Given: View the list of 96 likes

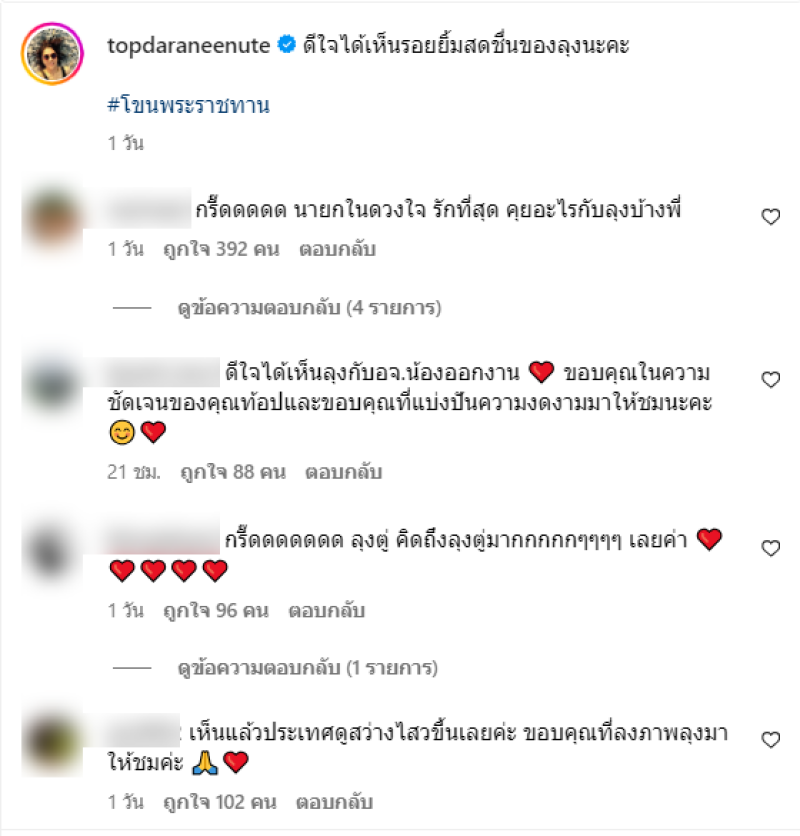Looking at the screenshot, I should pos(216,610).
